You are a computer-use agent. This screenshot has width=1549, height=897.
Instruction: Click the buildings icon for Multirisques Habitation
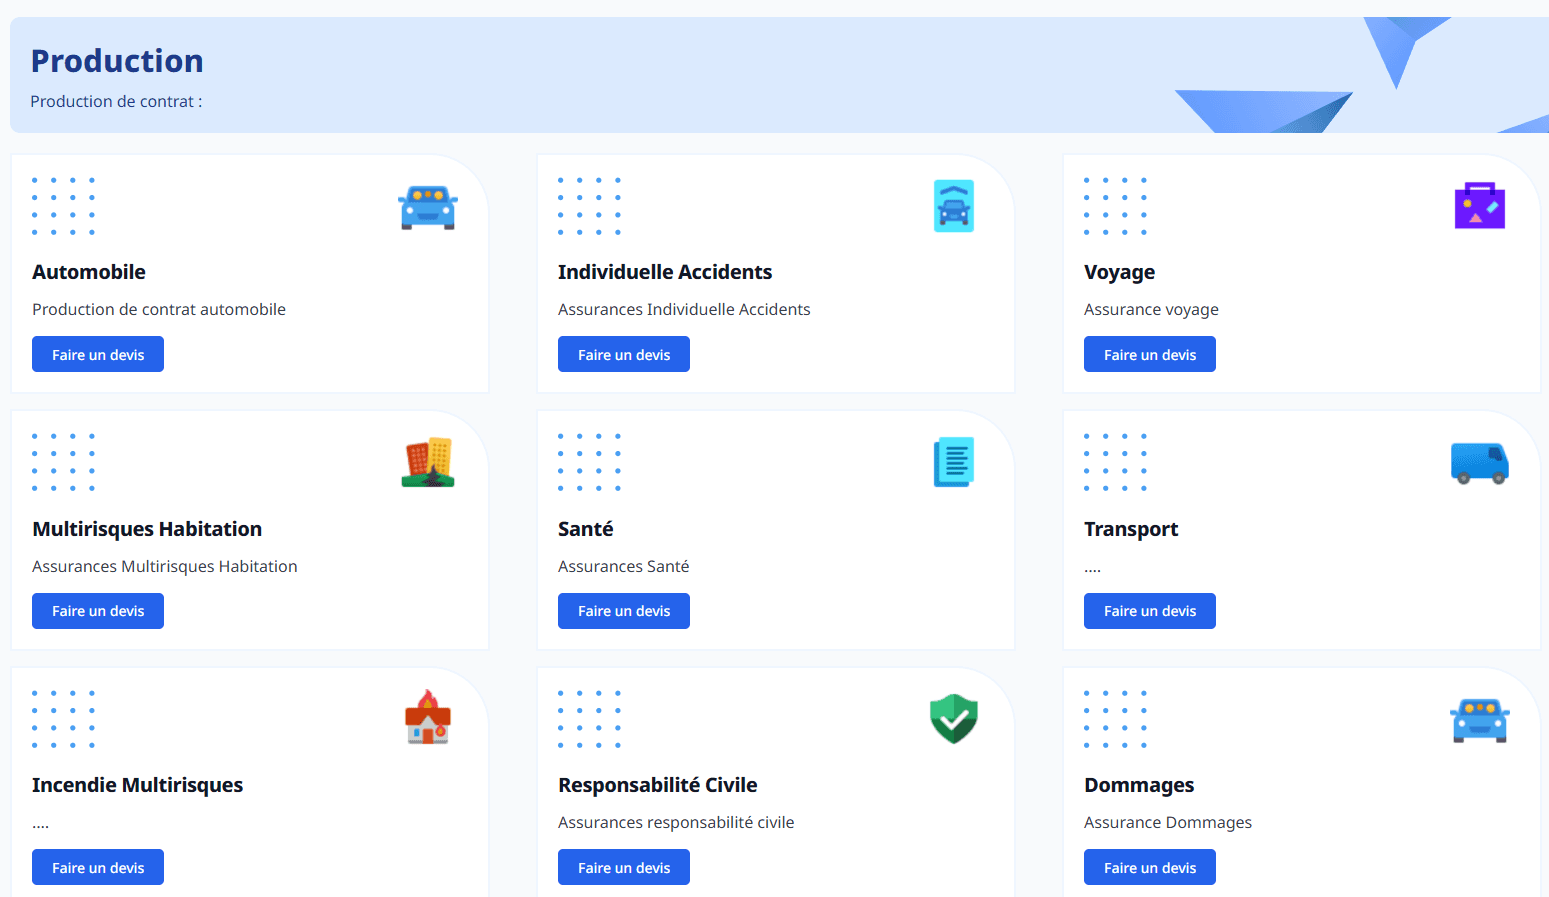click(x=428, y=463)
